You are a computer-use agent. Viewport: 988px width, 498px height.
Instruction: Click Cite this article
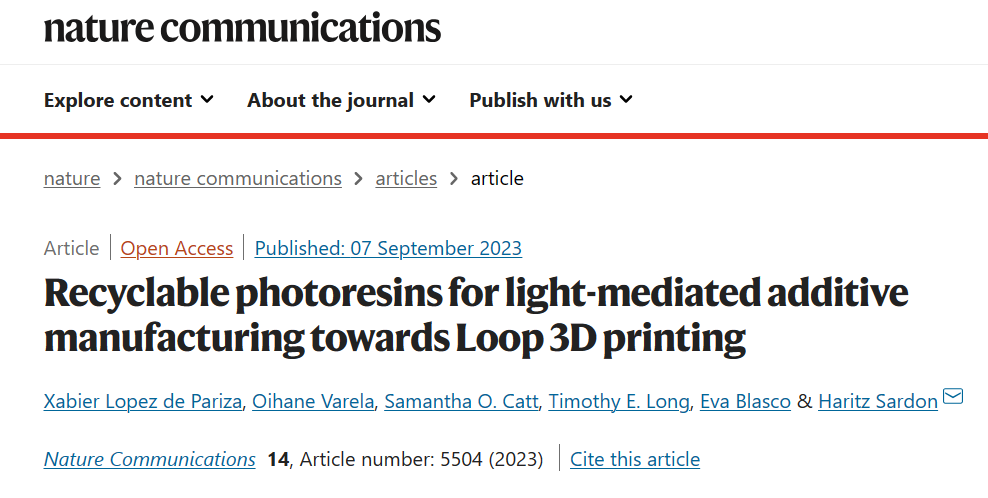[635, 459]
